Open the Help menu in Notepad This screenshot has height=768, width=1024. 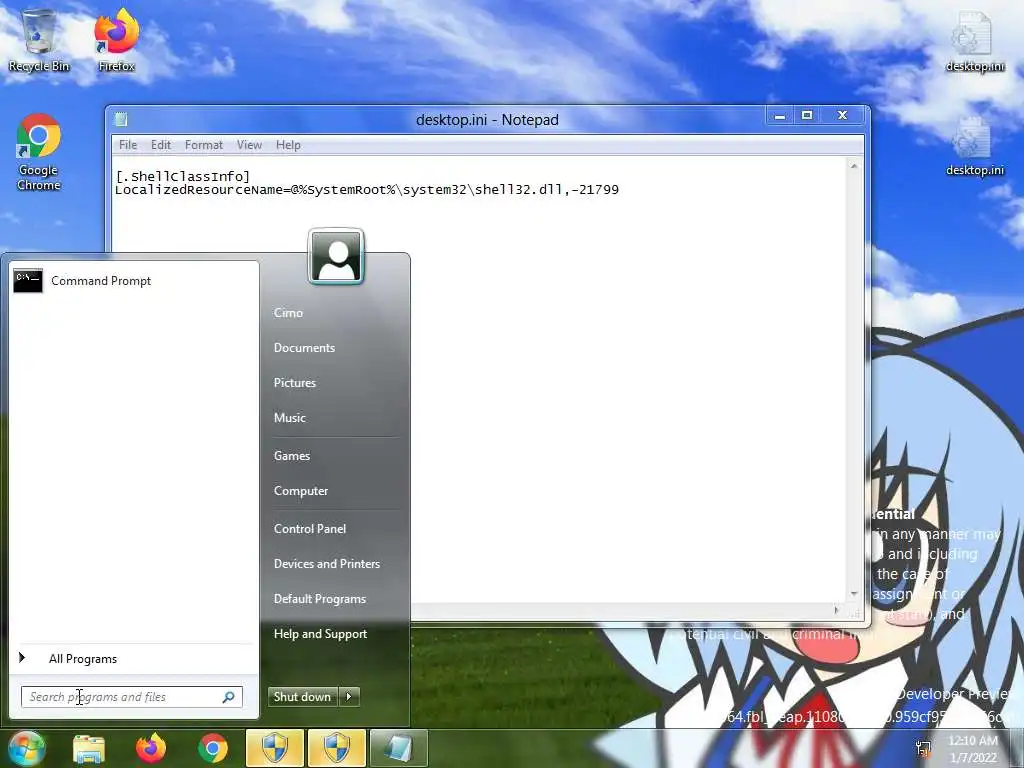[288, 145]
